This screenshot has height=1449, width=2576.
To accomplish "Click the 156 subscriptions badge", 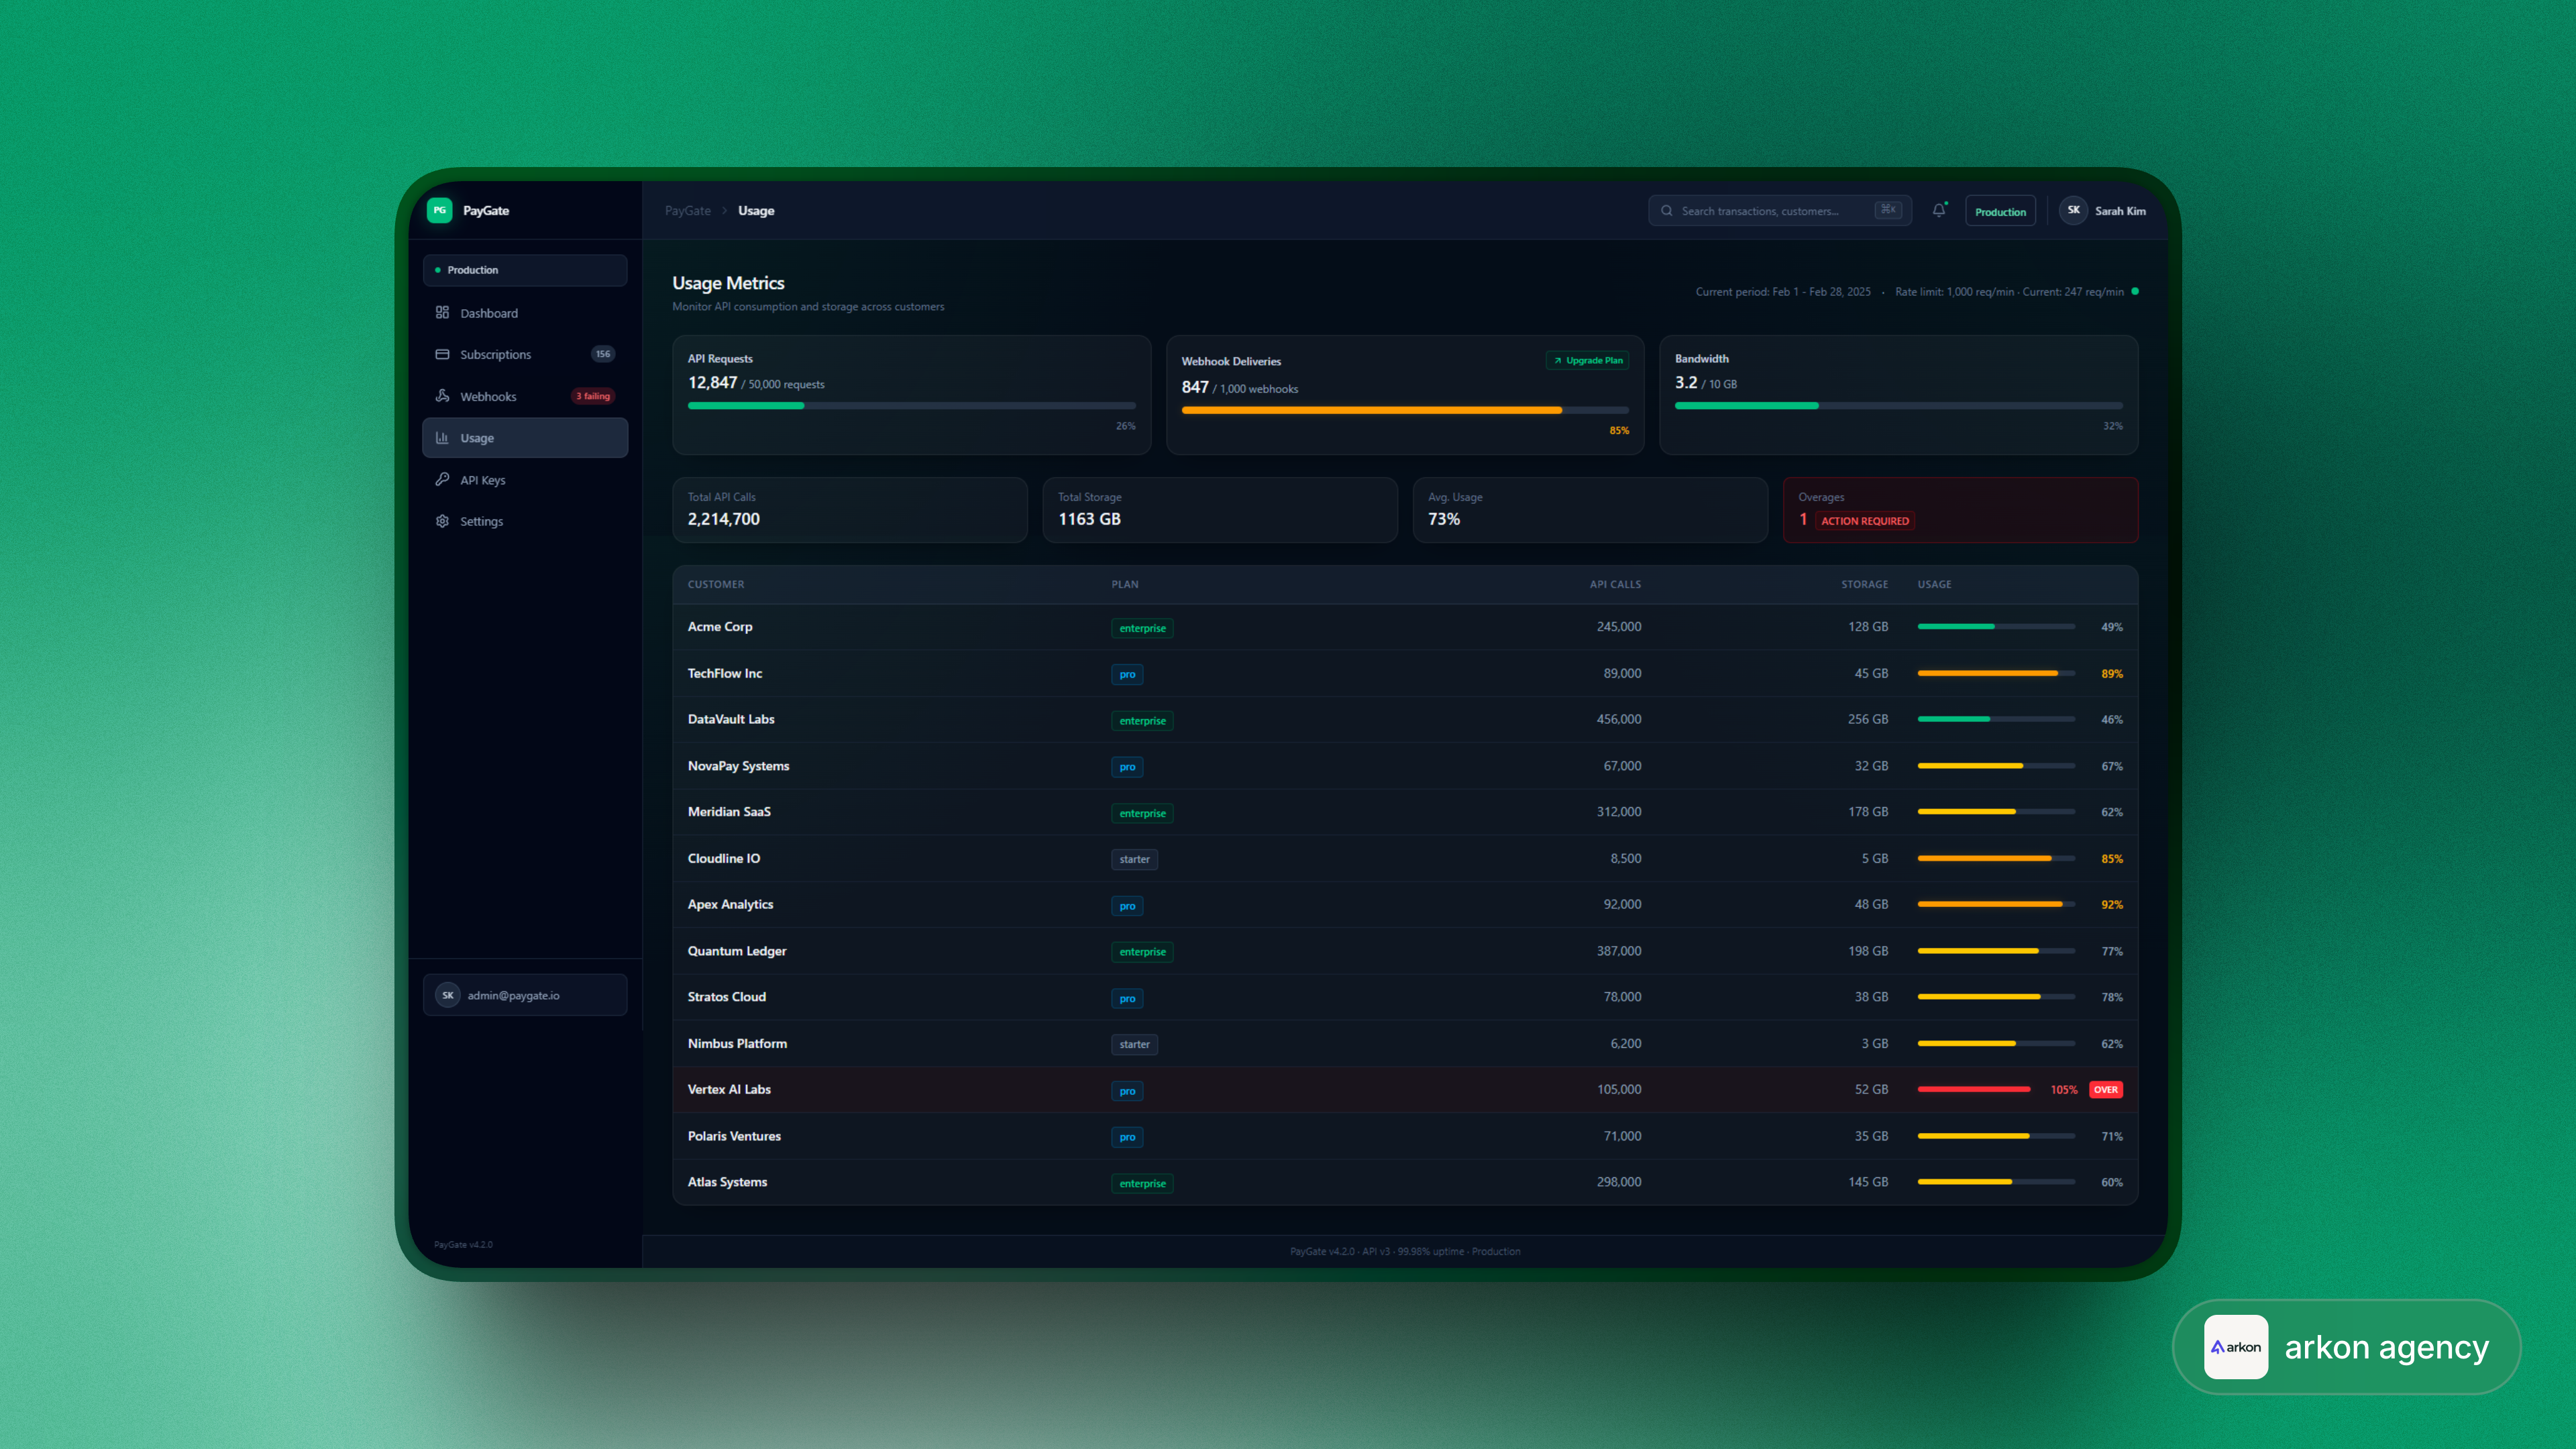I will click(x=603, y=354).
